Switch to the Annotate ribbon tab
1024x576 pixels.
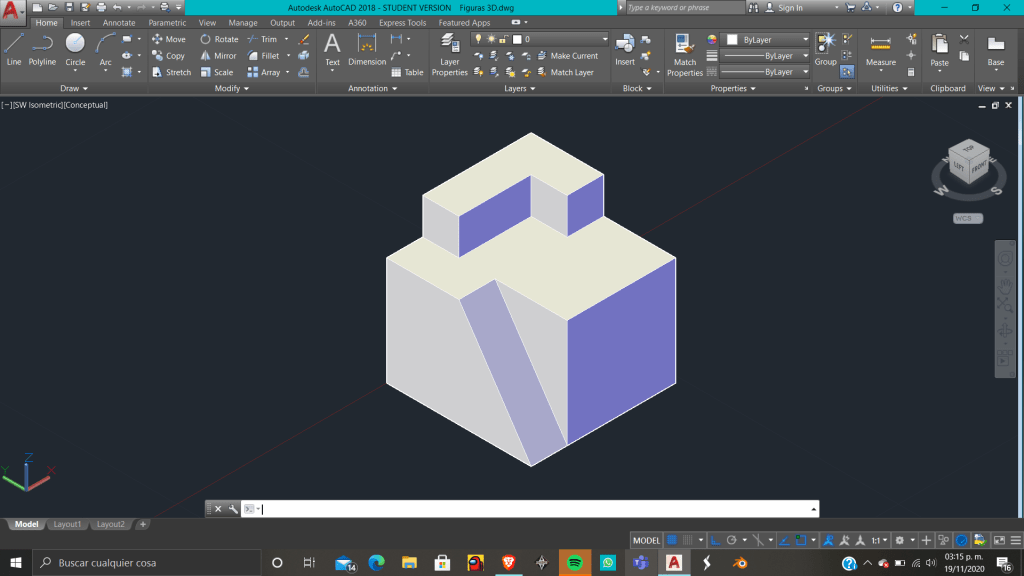[119, 23]
